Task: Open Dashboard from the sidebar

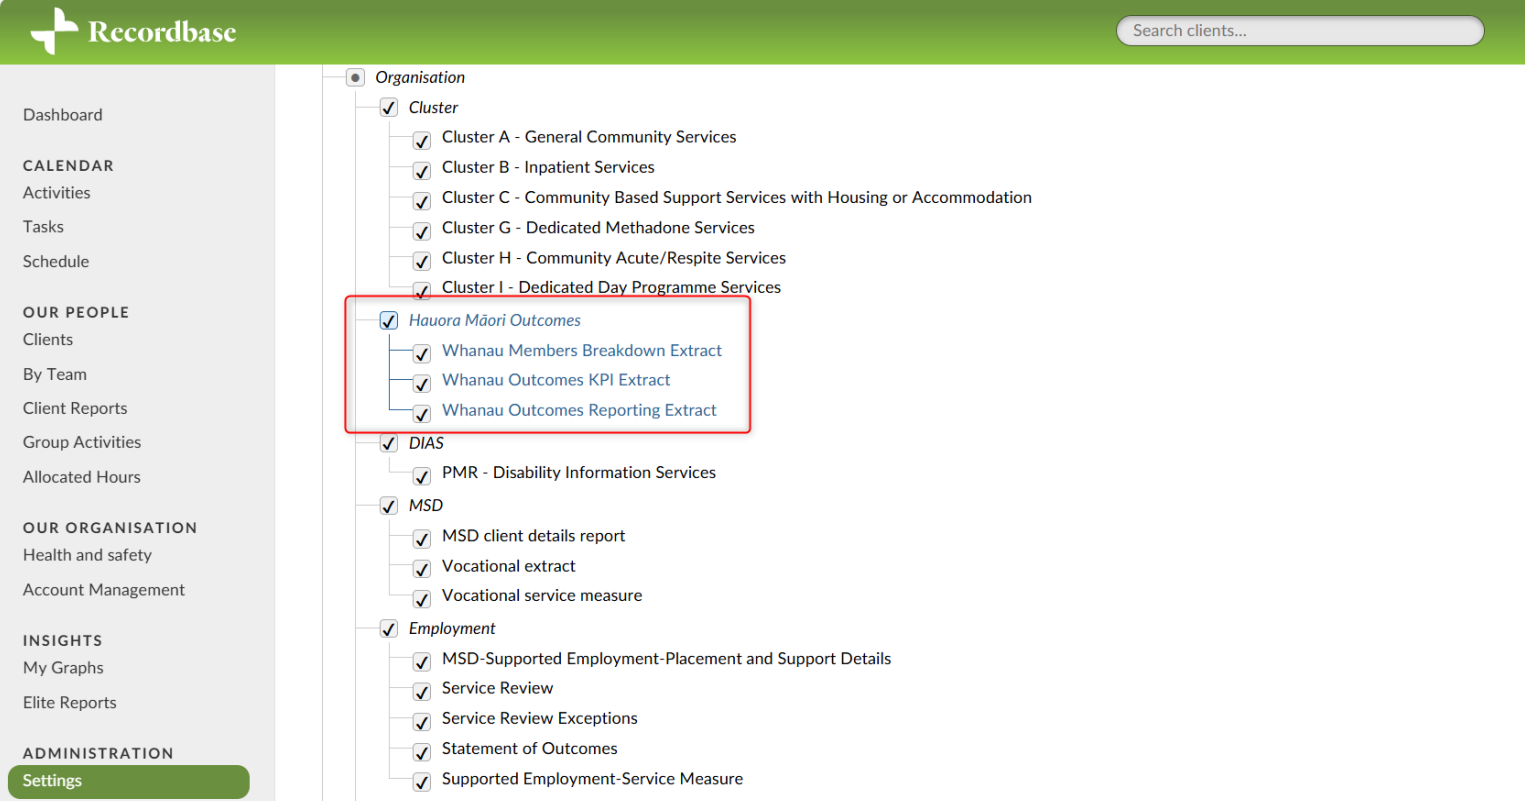Action: (63, 115)
